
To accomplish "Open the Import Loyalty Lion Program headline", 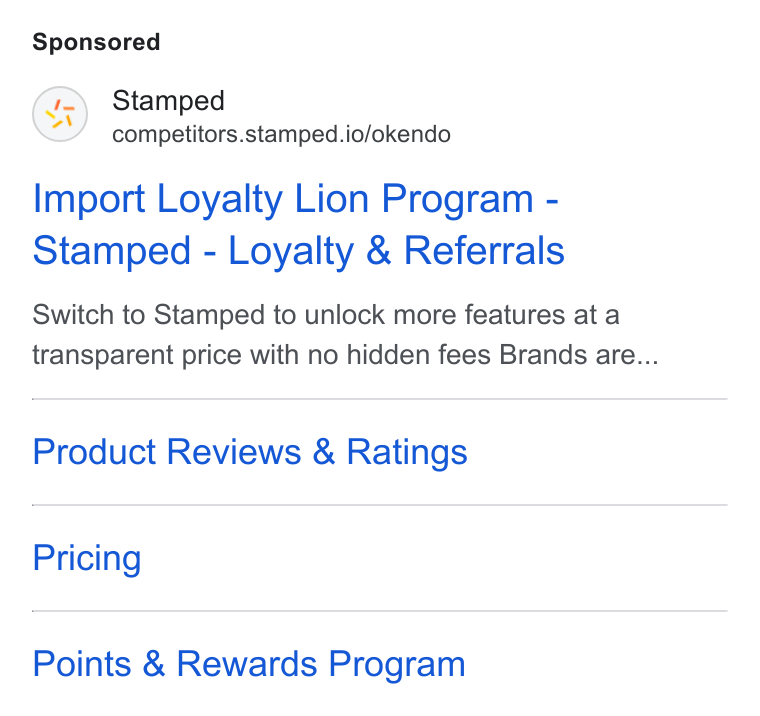I will tap(299, 224).
